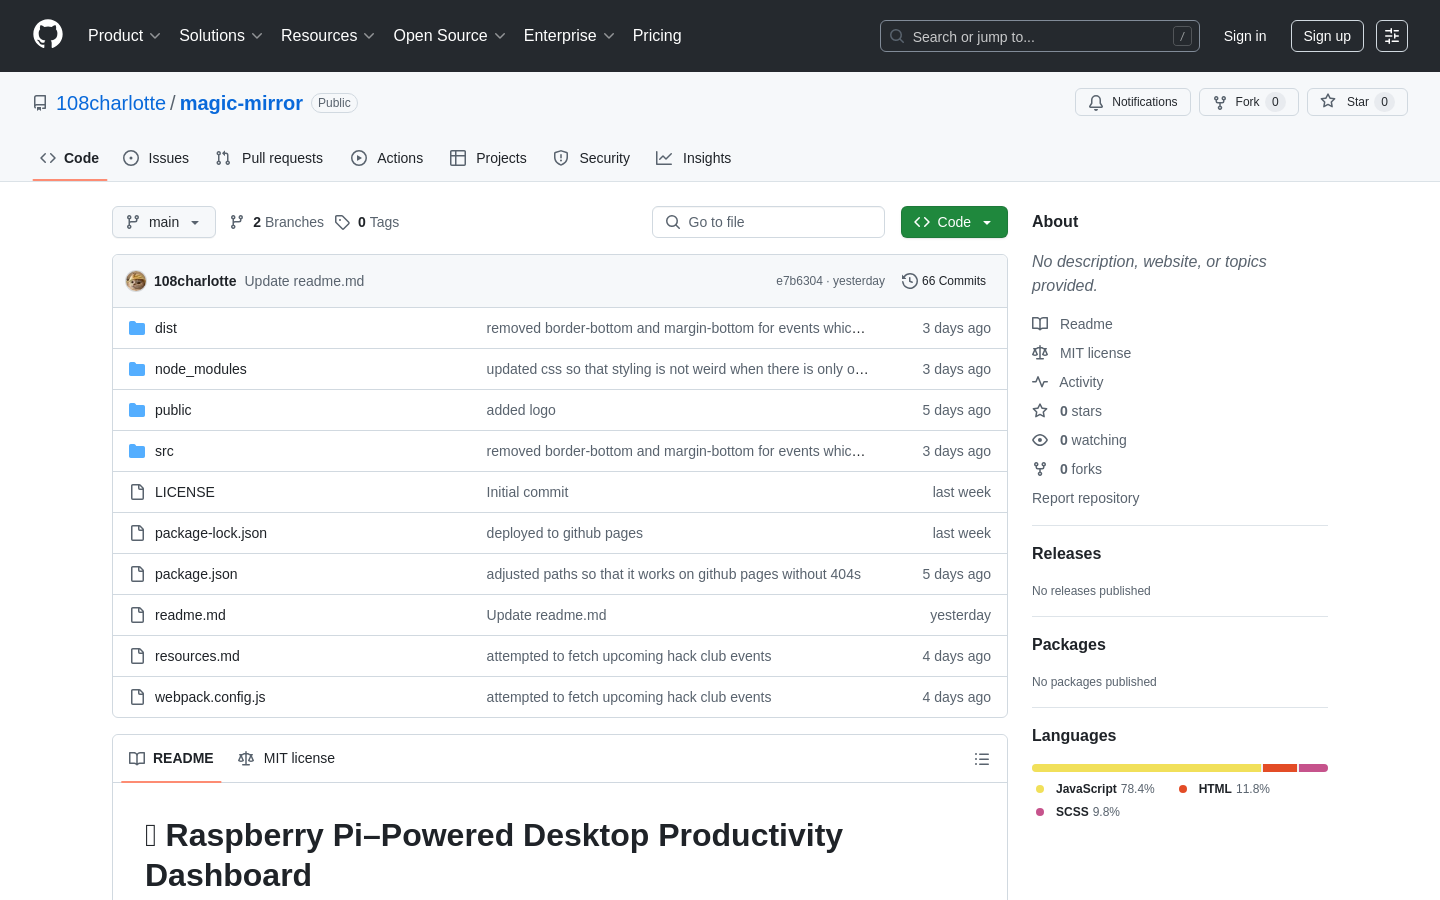Switch to the Projects tab
The height and width of the screenshot is (900, 1440).
click(x=488, y=158)
